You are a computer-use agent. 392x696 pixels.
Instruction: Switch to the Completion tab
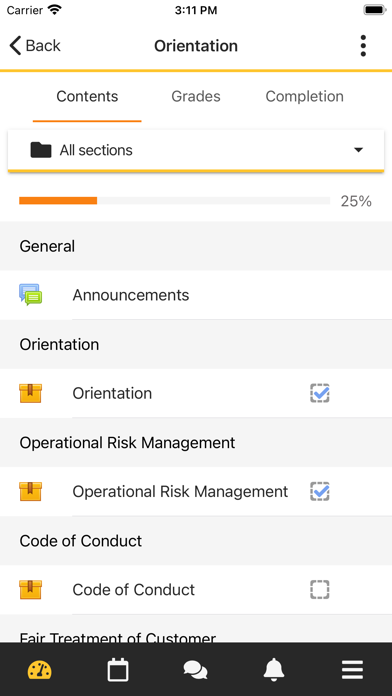[305, 96]
